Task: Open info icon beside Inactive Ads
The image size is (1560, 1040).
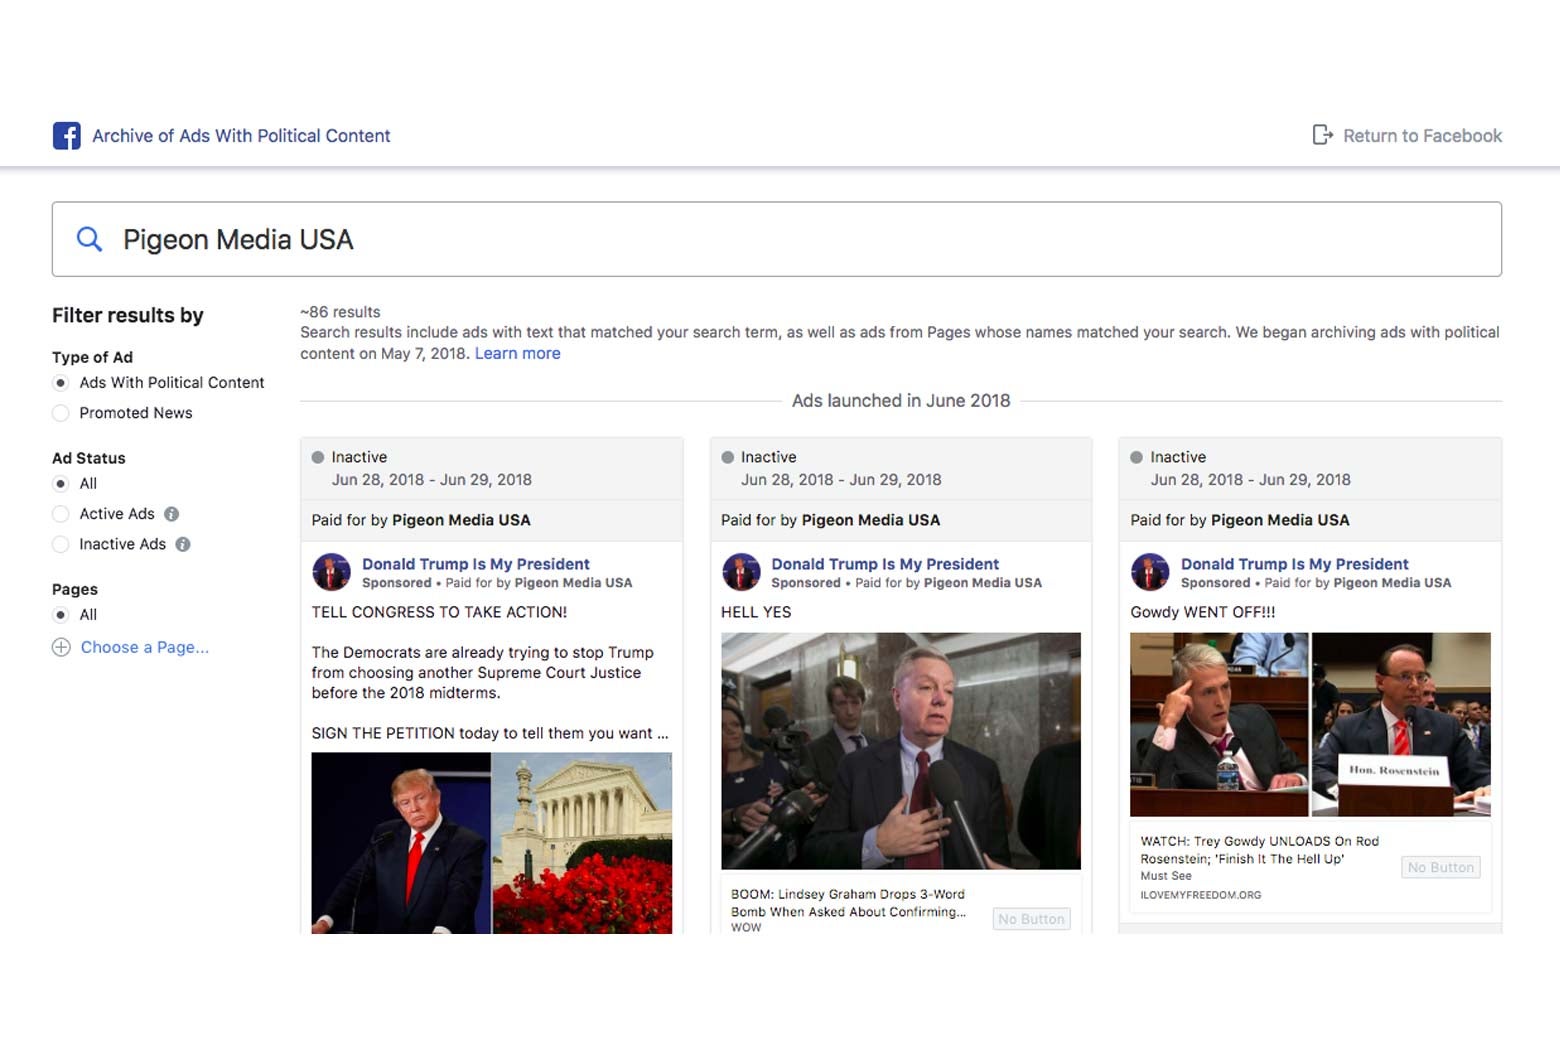Action: click(x=183, y=544)
